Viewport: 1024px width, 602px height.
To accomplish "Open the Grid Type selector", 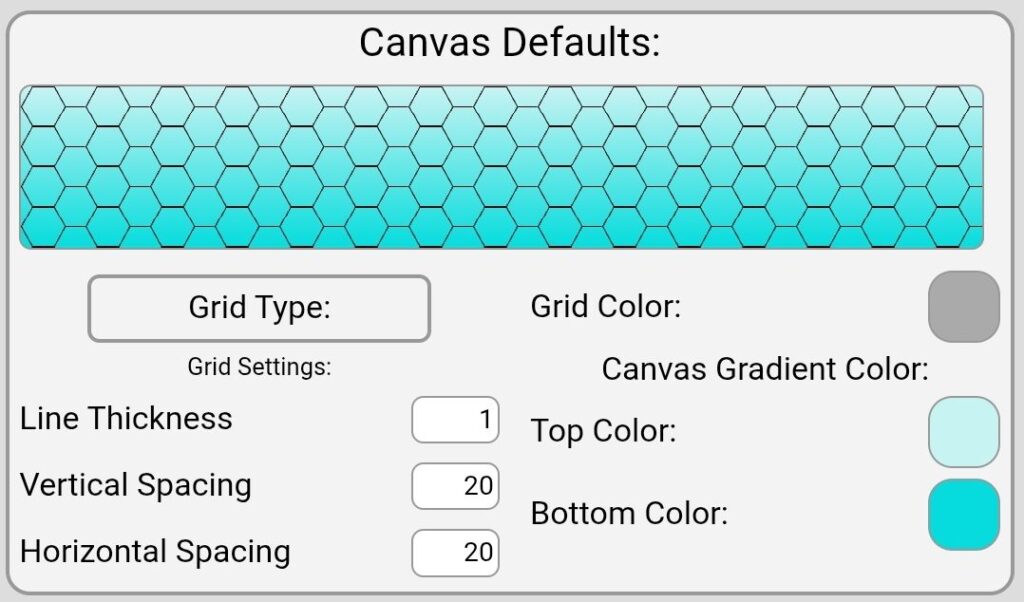I will (x=259, y=308).
